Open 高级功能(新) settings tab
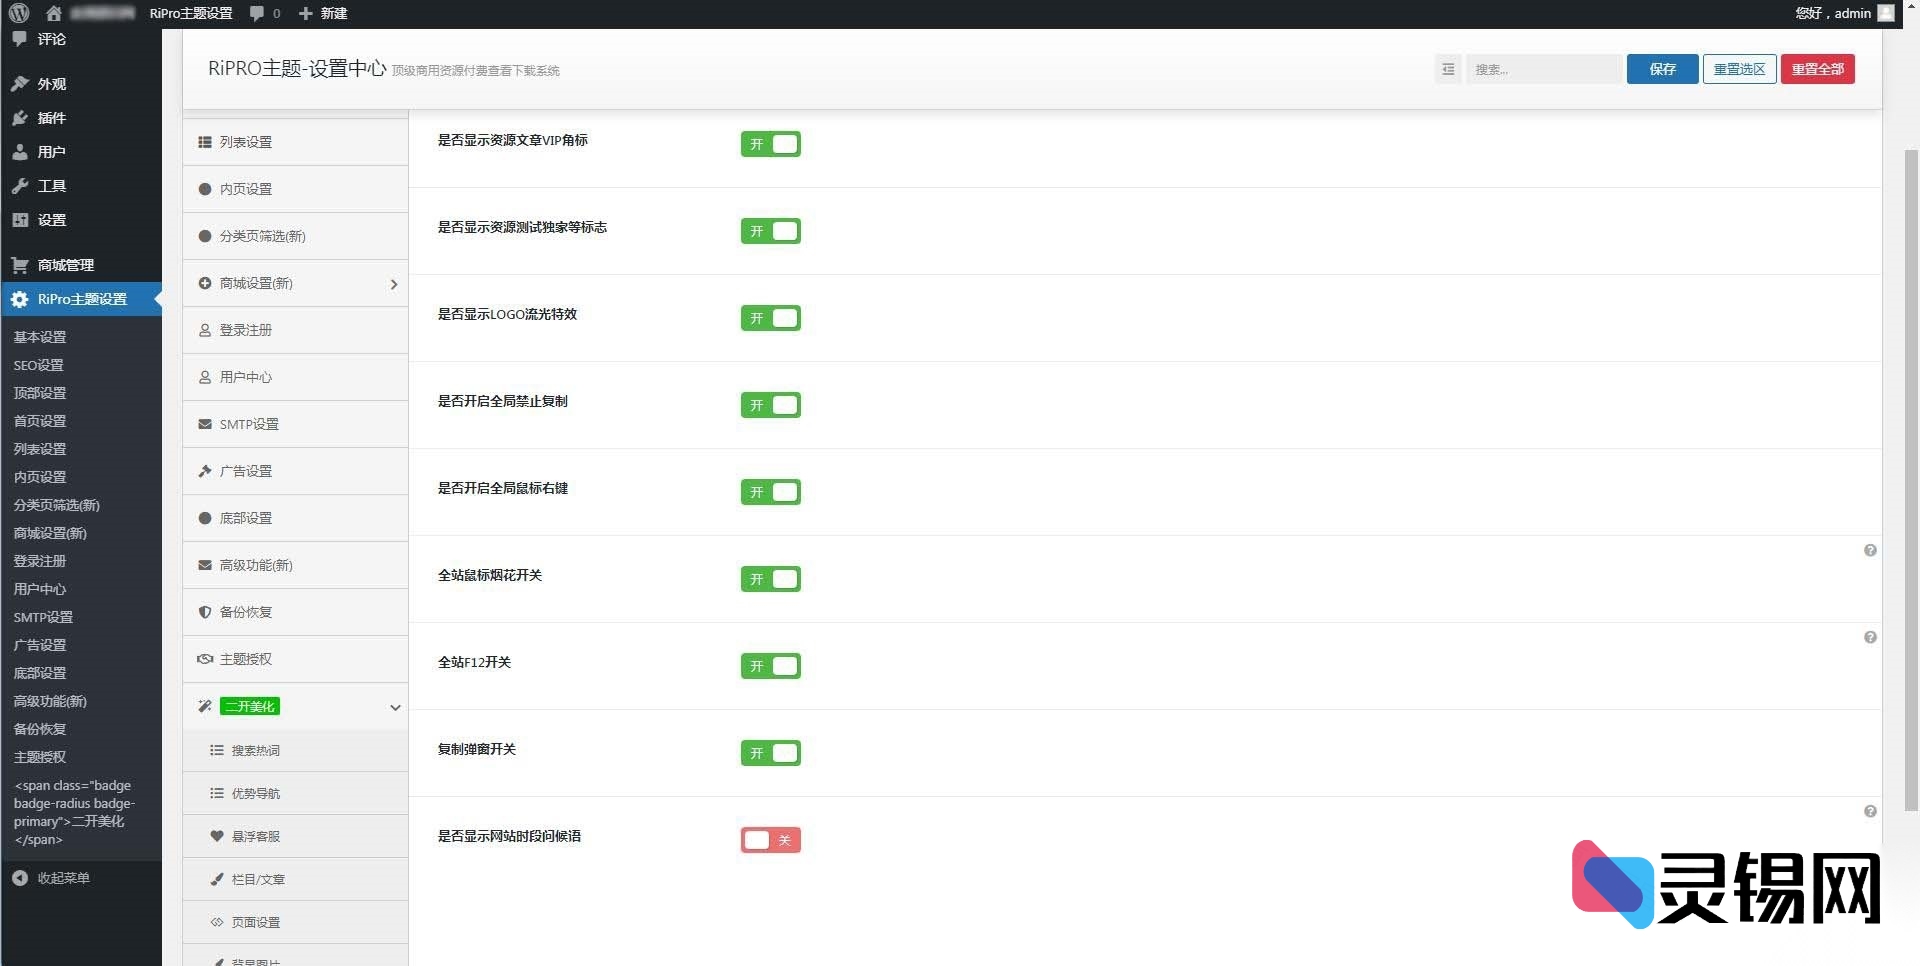Viewport: 1920px width, 966px height. (x=256, y=565)
